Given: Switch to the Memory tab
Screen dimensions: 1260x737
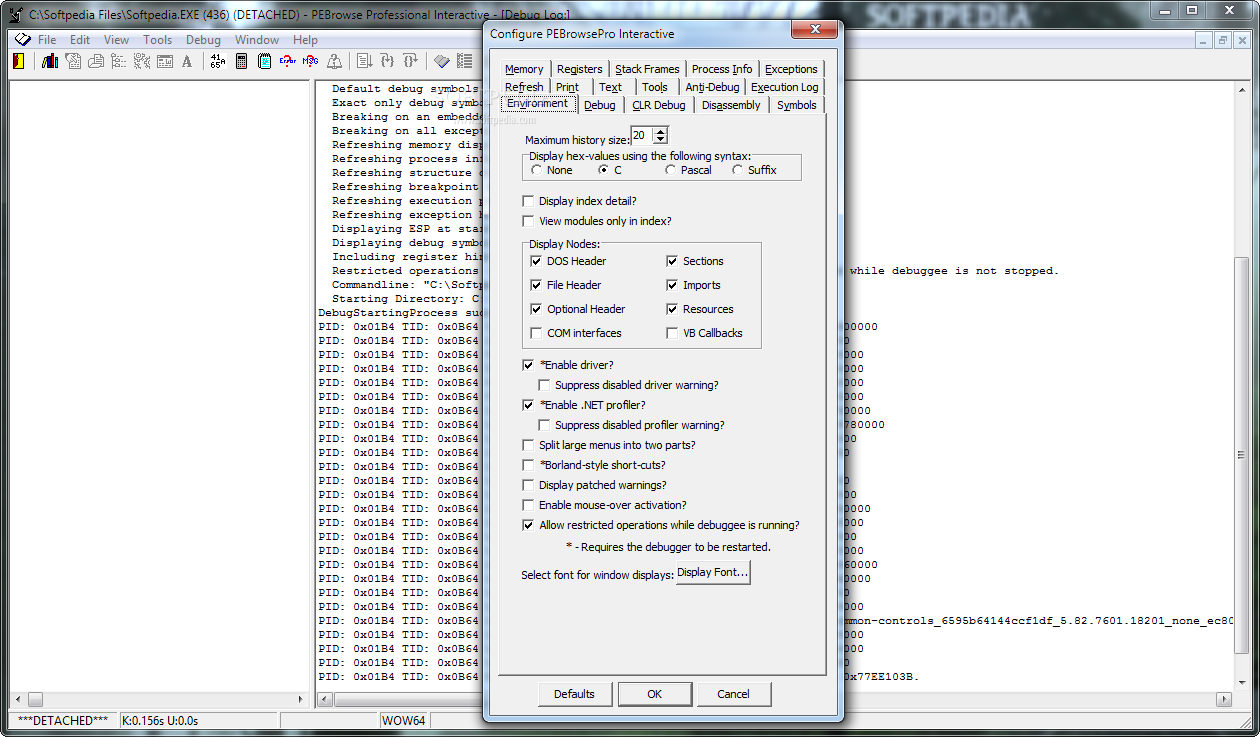Looking at the screenshot, I should pos(524,69).
